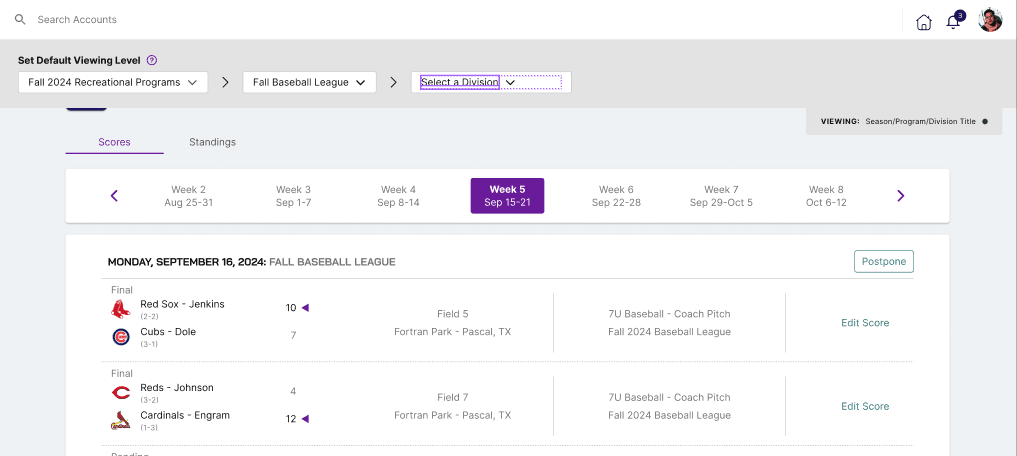Image resolution: width=1017 pixels, height=456 pixels.
Task: Click Cubs score 7
Action: [293, 335]
